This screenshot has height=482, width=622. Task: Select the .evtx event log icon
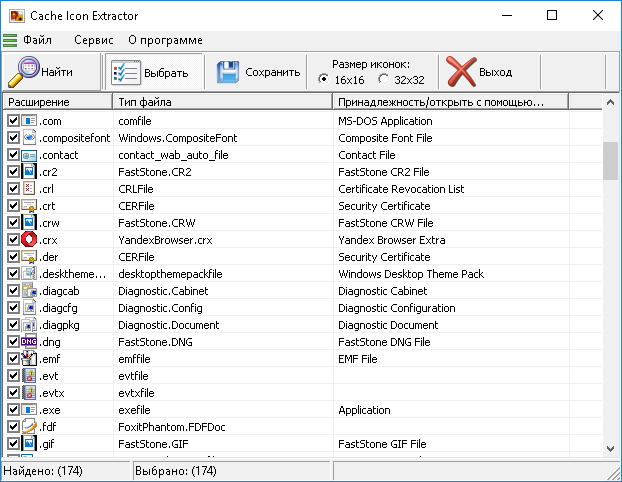29,393
